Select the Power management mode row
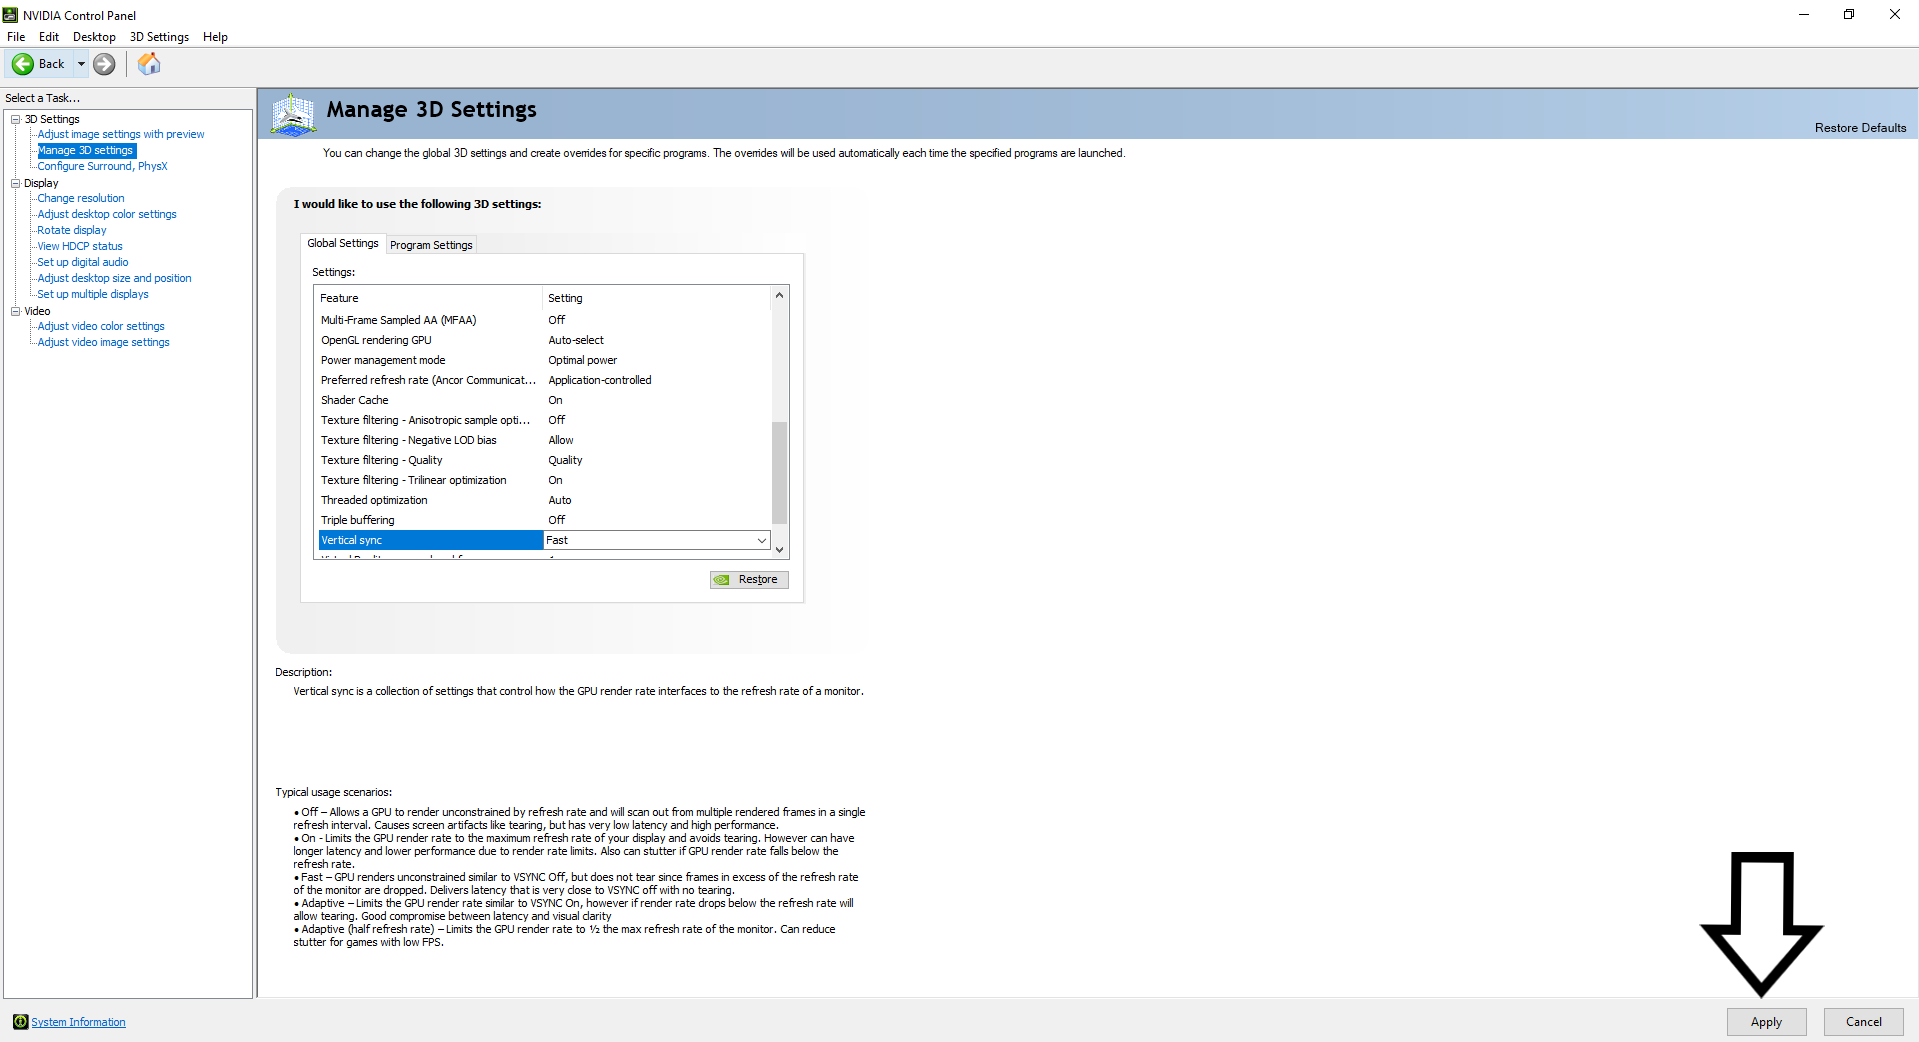Image resolution: width=1919 pixels, height=1042 pixels. tap(544, 360)
